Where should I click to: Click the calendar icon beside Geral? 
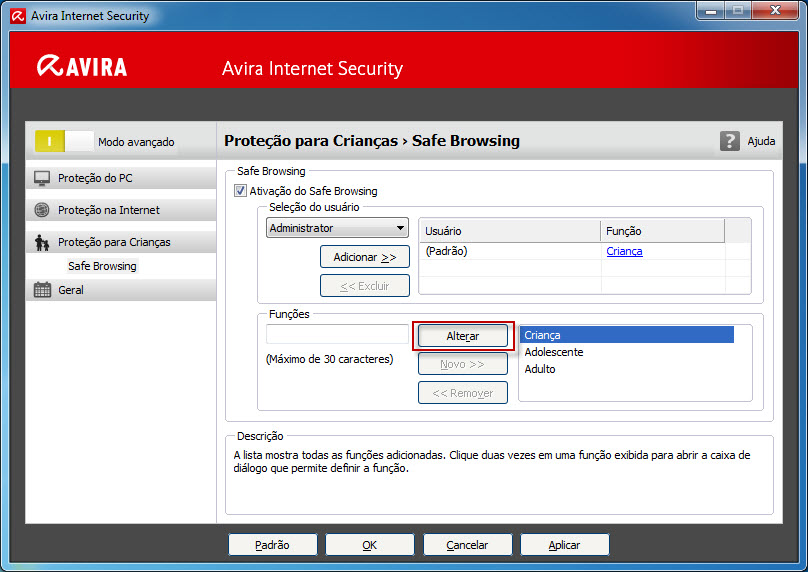pyautogui.click(x=42, y=290)
